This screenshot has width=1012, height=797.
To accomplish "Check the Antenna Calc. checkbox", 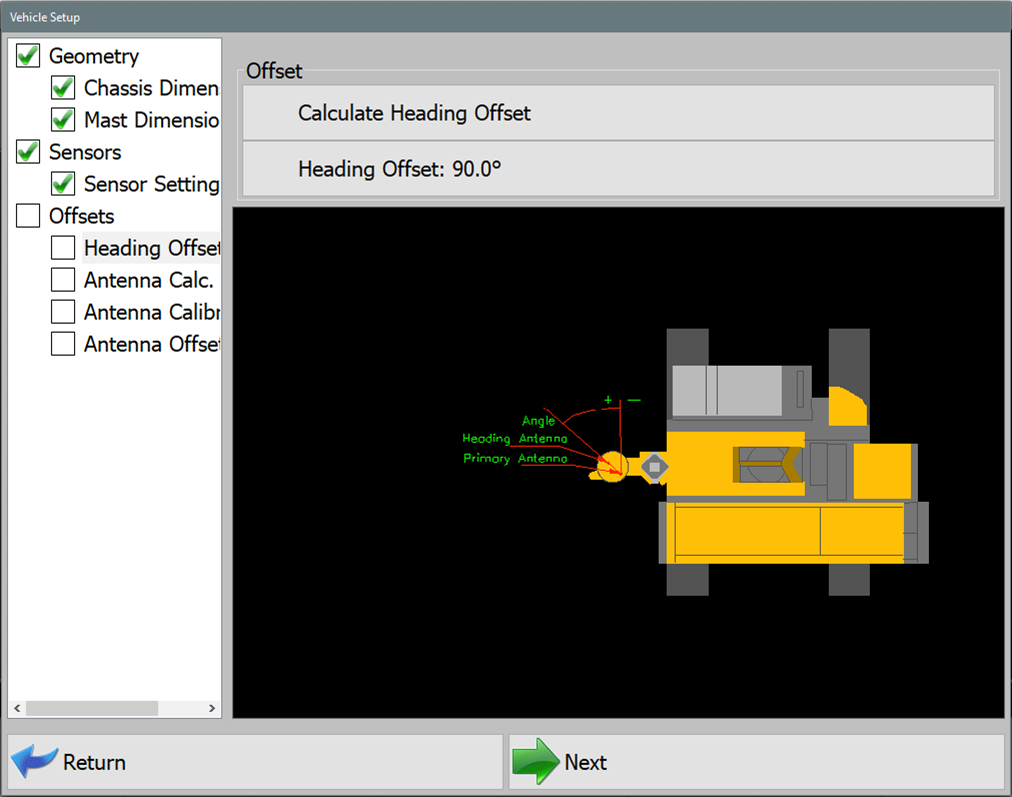I will tap(63, 280).
